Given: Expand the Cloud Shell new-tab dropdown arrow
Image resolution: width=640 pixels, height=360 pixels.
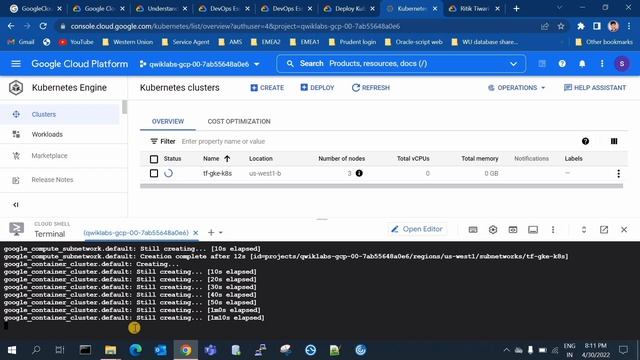Looking at the screenshot, I should point(221,233).
